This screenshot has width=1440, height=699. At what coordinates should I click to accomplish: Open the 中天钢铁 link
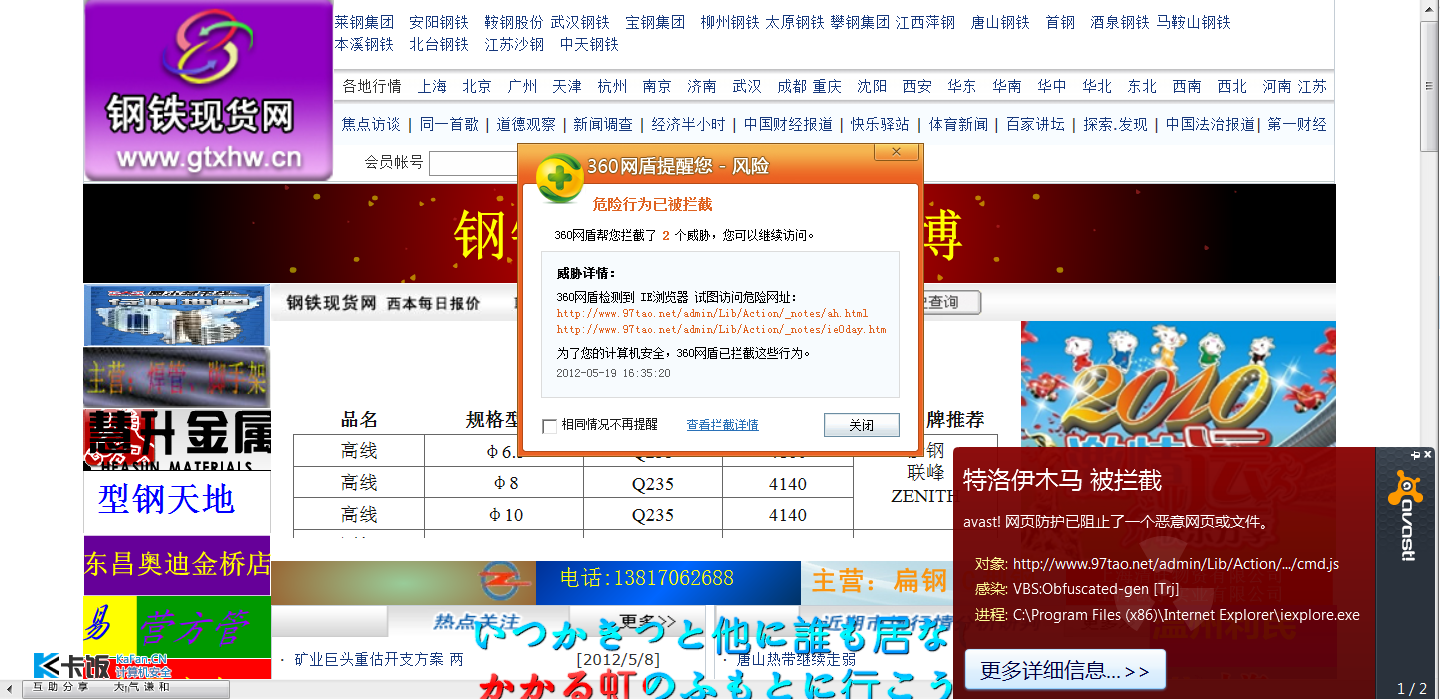(589, 44)
